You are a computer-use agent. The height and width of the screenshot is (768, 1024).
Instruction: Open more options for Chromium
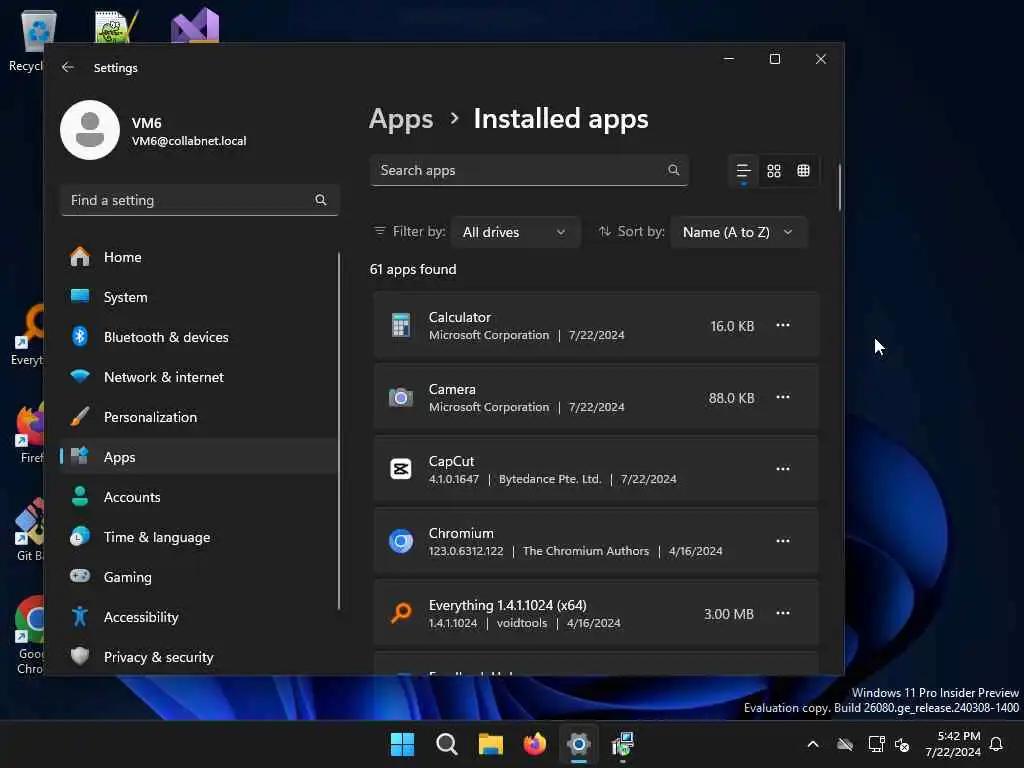(782, 541)
